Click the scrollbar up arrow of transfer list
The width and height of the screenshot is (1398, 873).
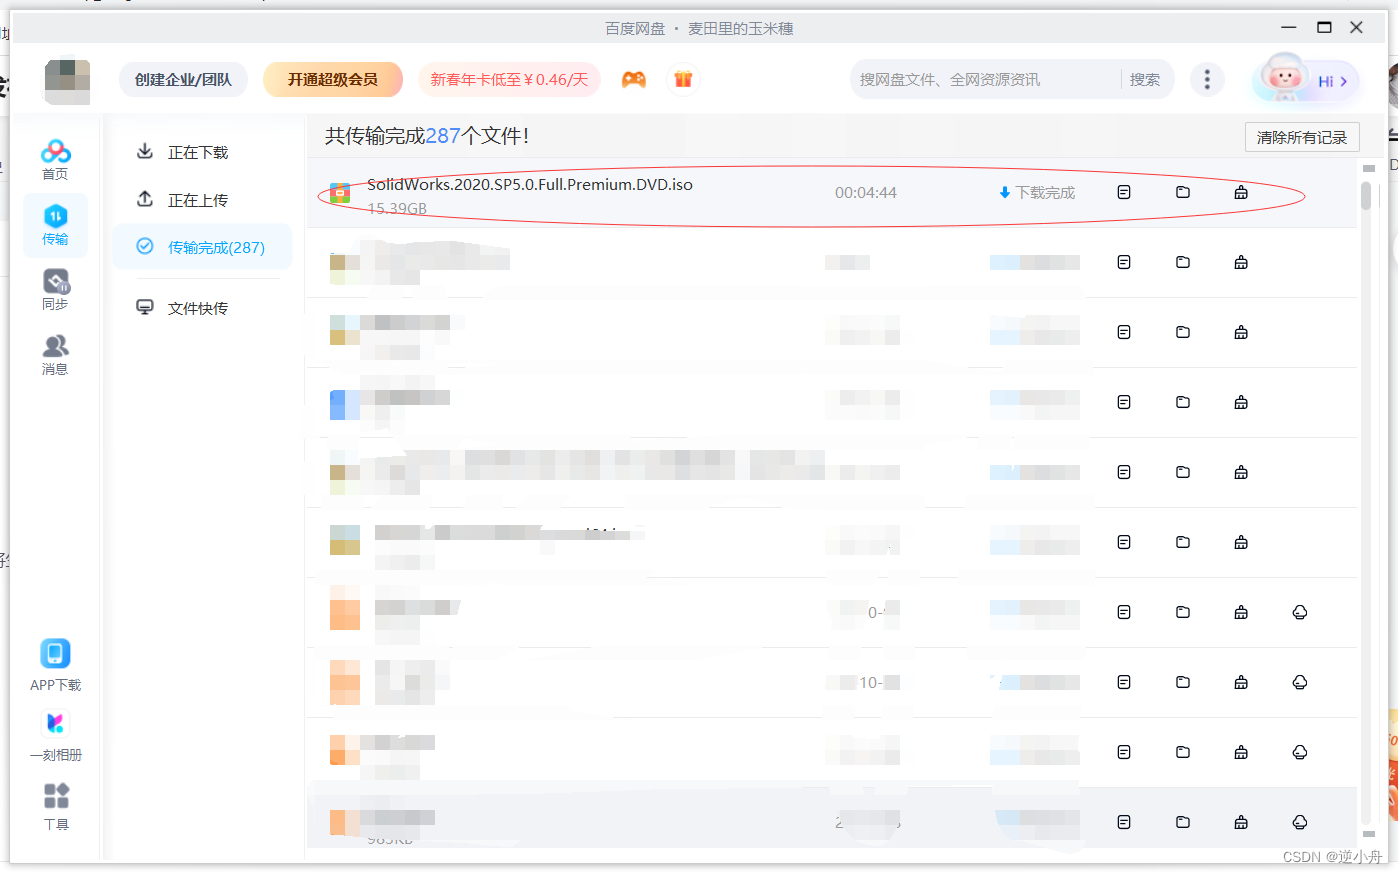(1369, 168)
